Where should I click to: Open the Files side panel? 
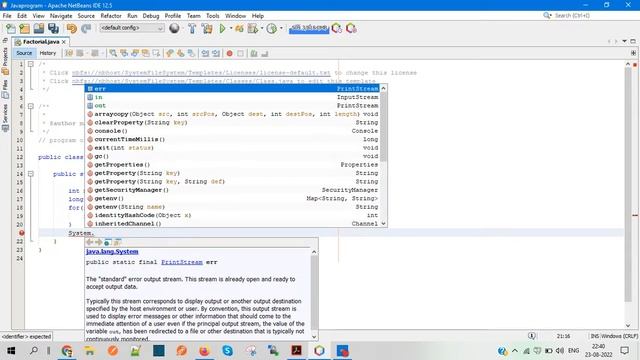(x=5, y=89)
